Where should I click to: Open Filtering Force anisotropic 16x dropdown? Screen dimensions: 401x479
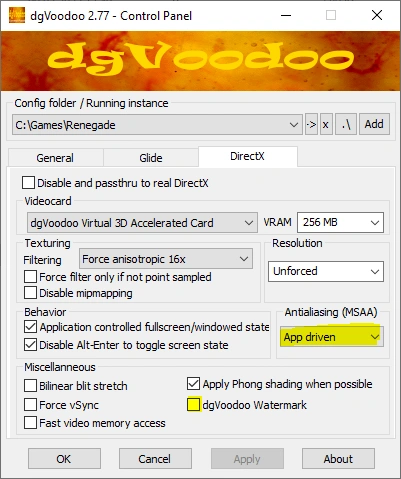click(166, 259)
